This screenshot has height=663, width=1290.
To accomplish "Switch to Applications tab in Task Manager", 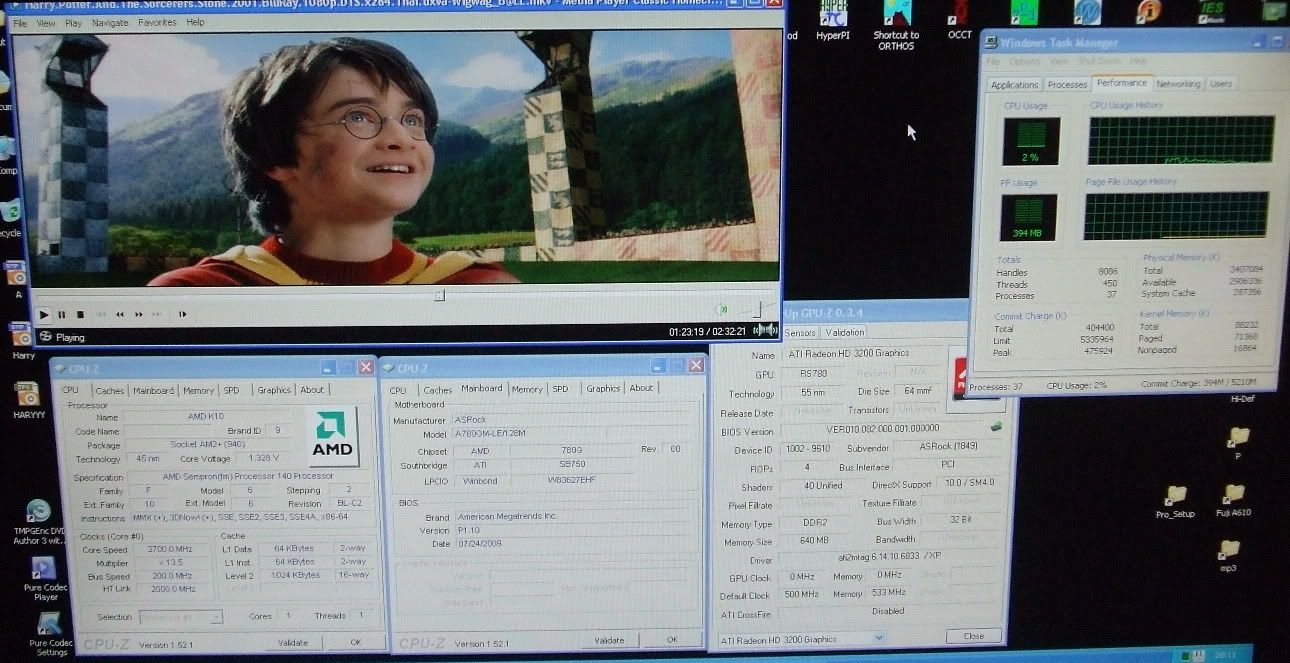I will [1015, 85].
